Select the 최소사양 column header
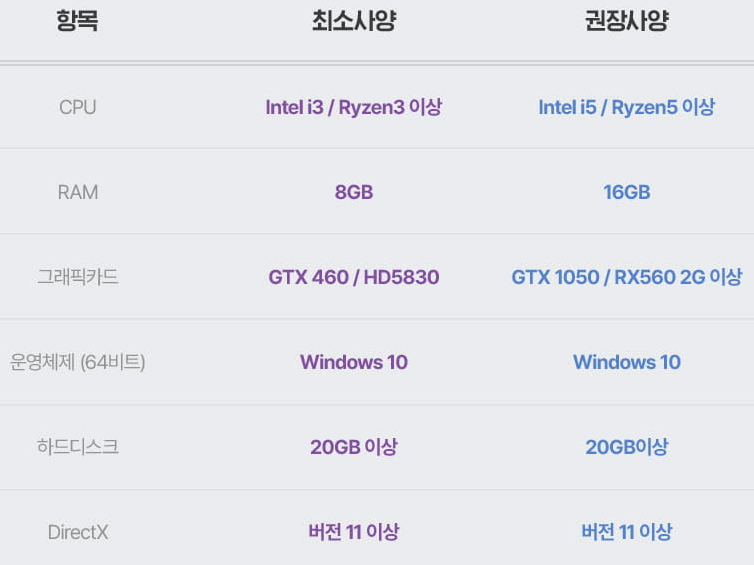The width and height of the screenshot is (754, 565). (x=354, y=21)
